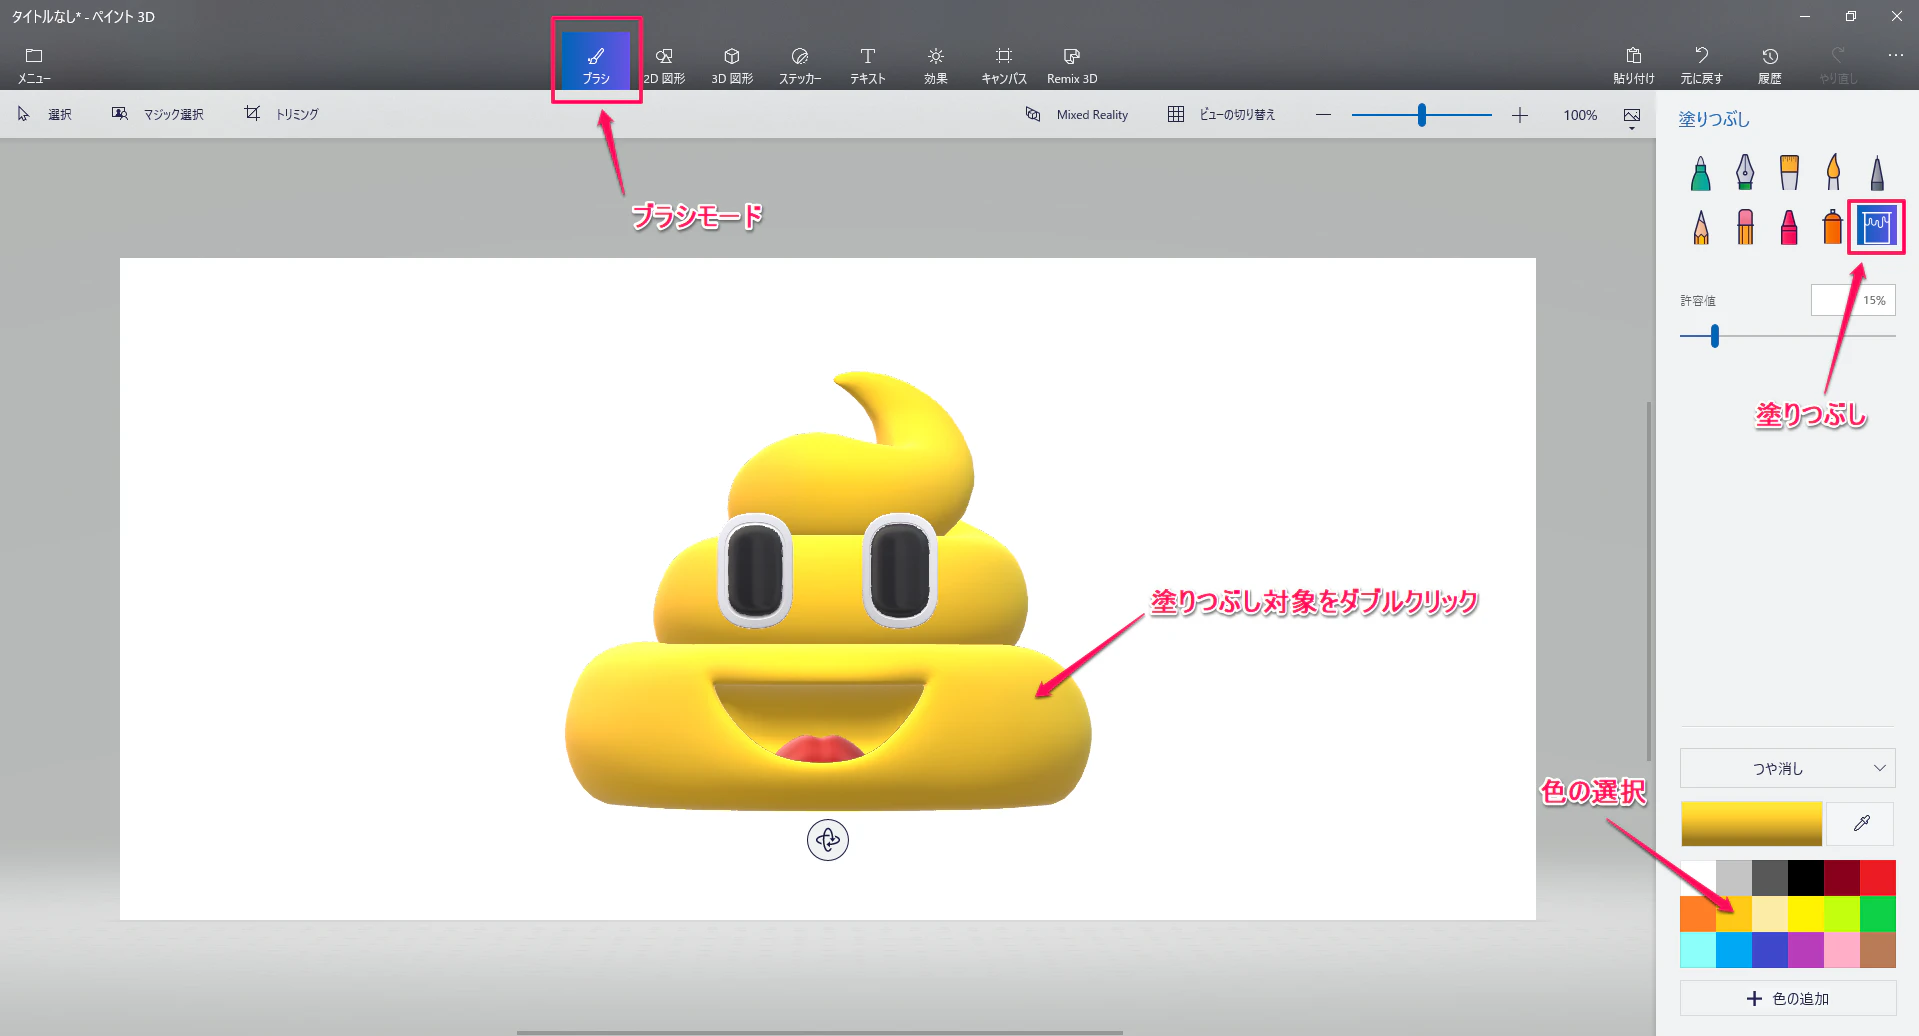This screenshot has width=1919, height=1036.
Task: Select the green marker brush
Action: 1700,172
